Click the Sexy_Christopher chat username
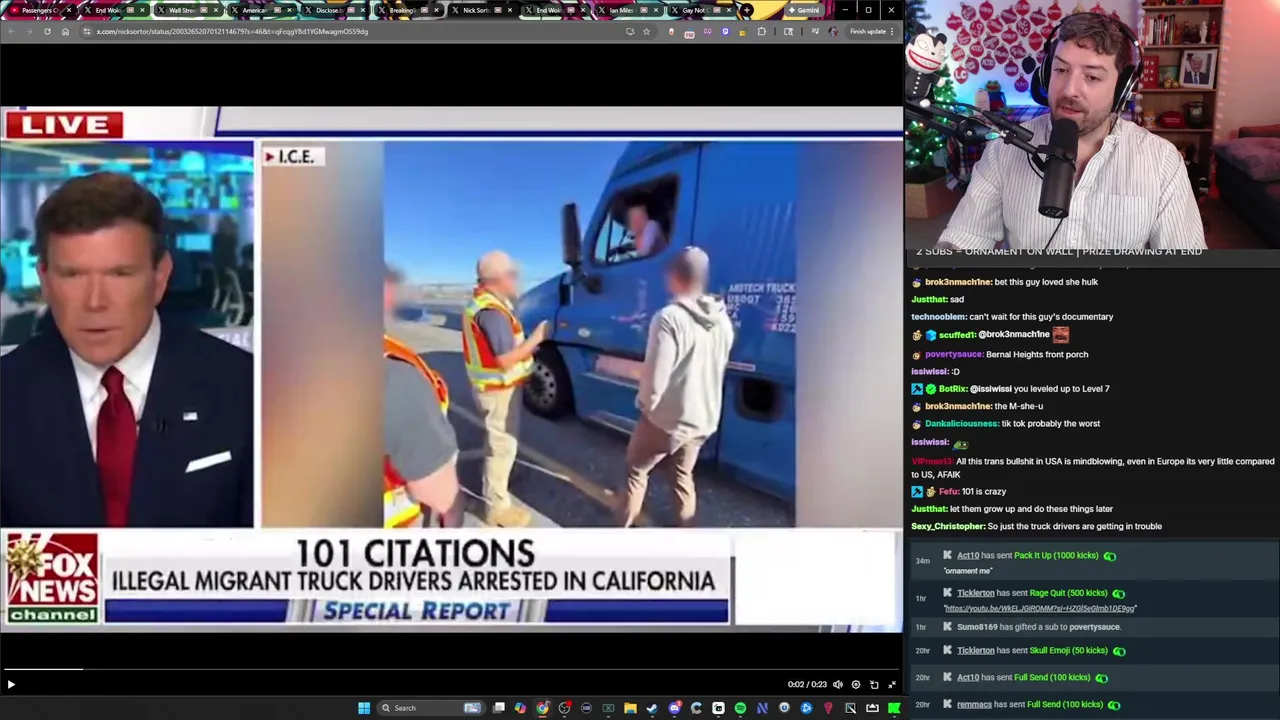The height and width of the screenshot is (720, 1280). pyautogui.click(x=947, y=526)
